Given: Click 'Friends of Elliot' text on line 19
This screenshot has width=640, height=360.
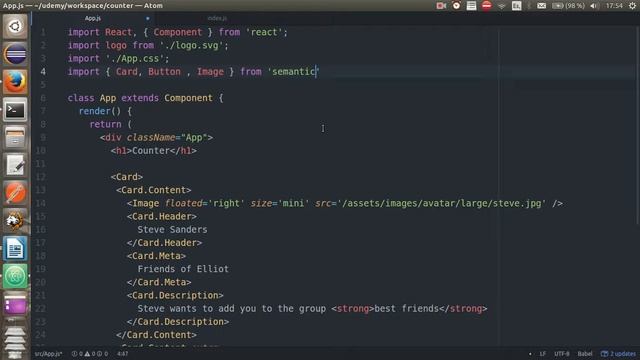Looking at the screenshot, I should (x=183, y=269).
